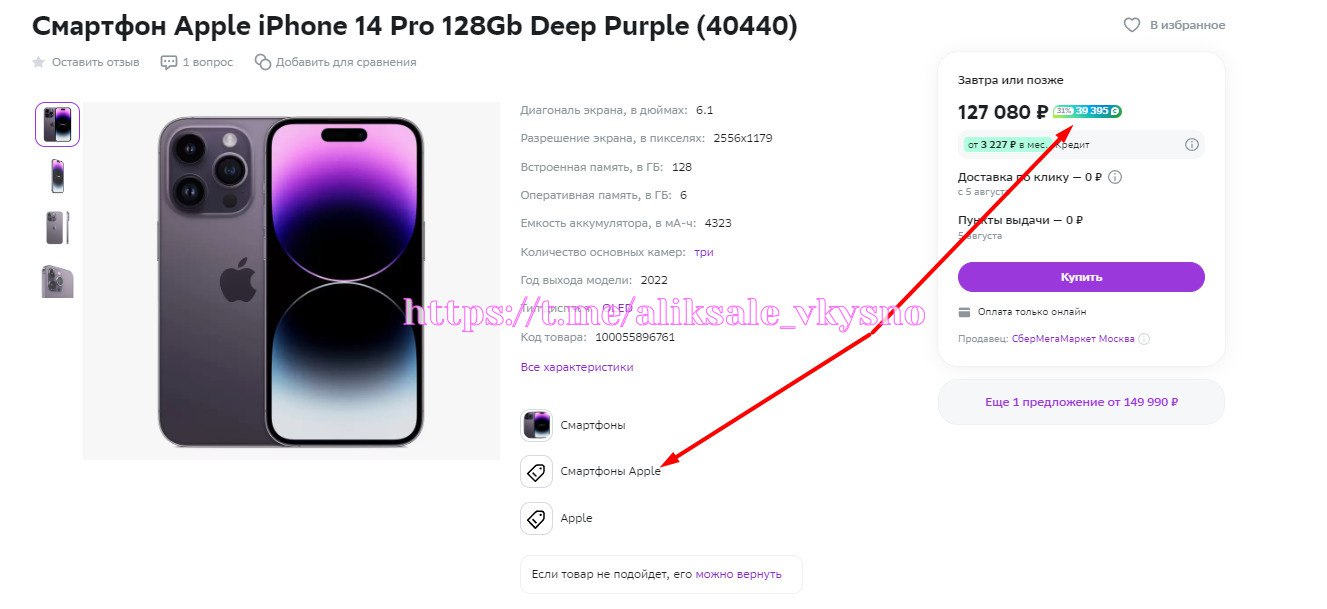The image size is (1327, 609).
Task: Click the compare icon beside Добавить для сравнения
Action: [263, 62]
